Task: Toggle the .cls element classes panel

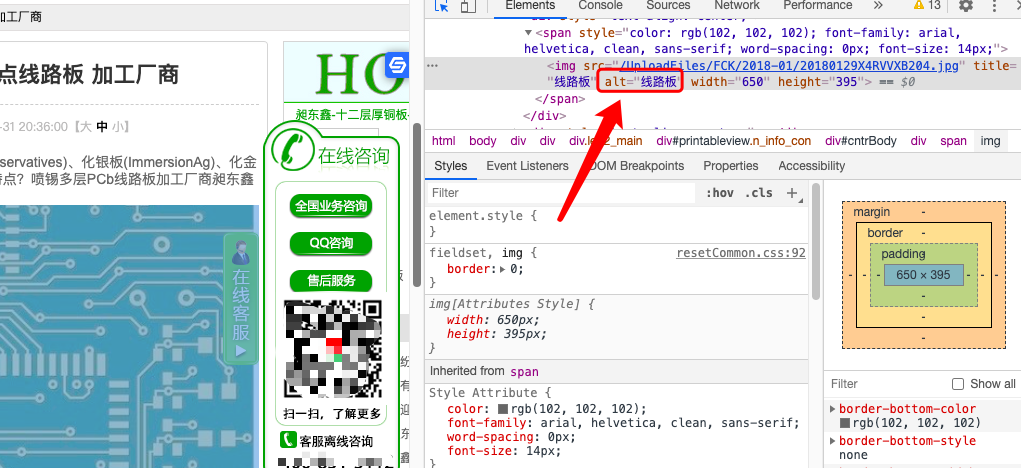Action: click(760, 193)
